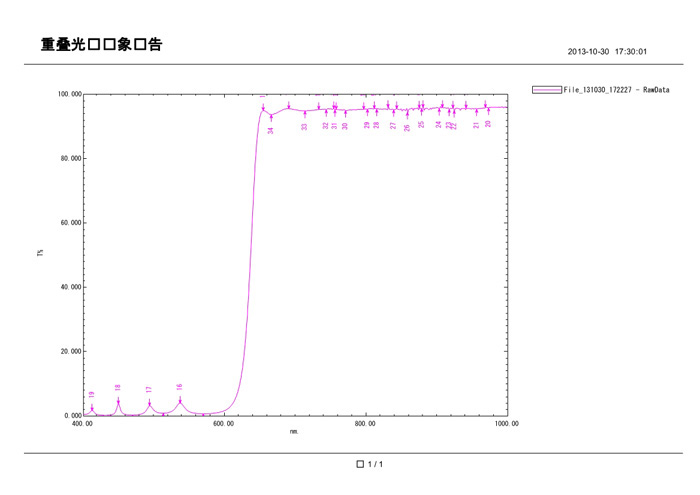Image resolution: width=700 pixels, height=495 pixels.
Task: Click the valley marker labeled 26
Action: tap(407, 115)
